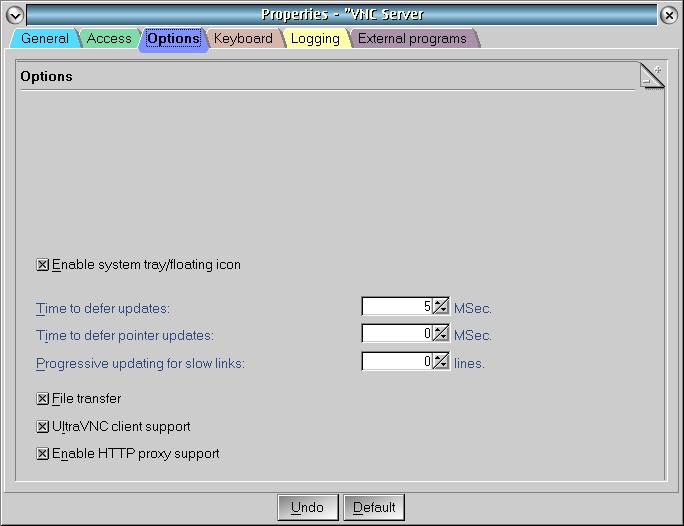
Task: Click the Progressive updating for slow links label
Action: point(140,364)
